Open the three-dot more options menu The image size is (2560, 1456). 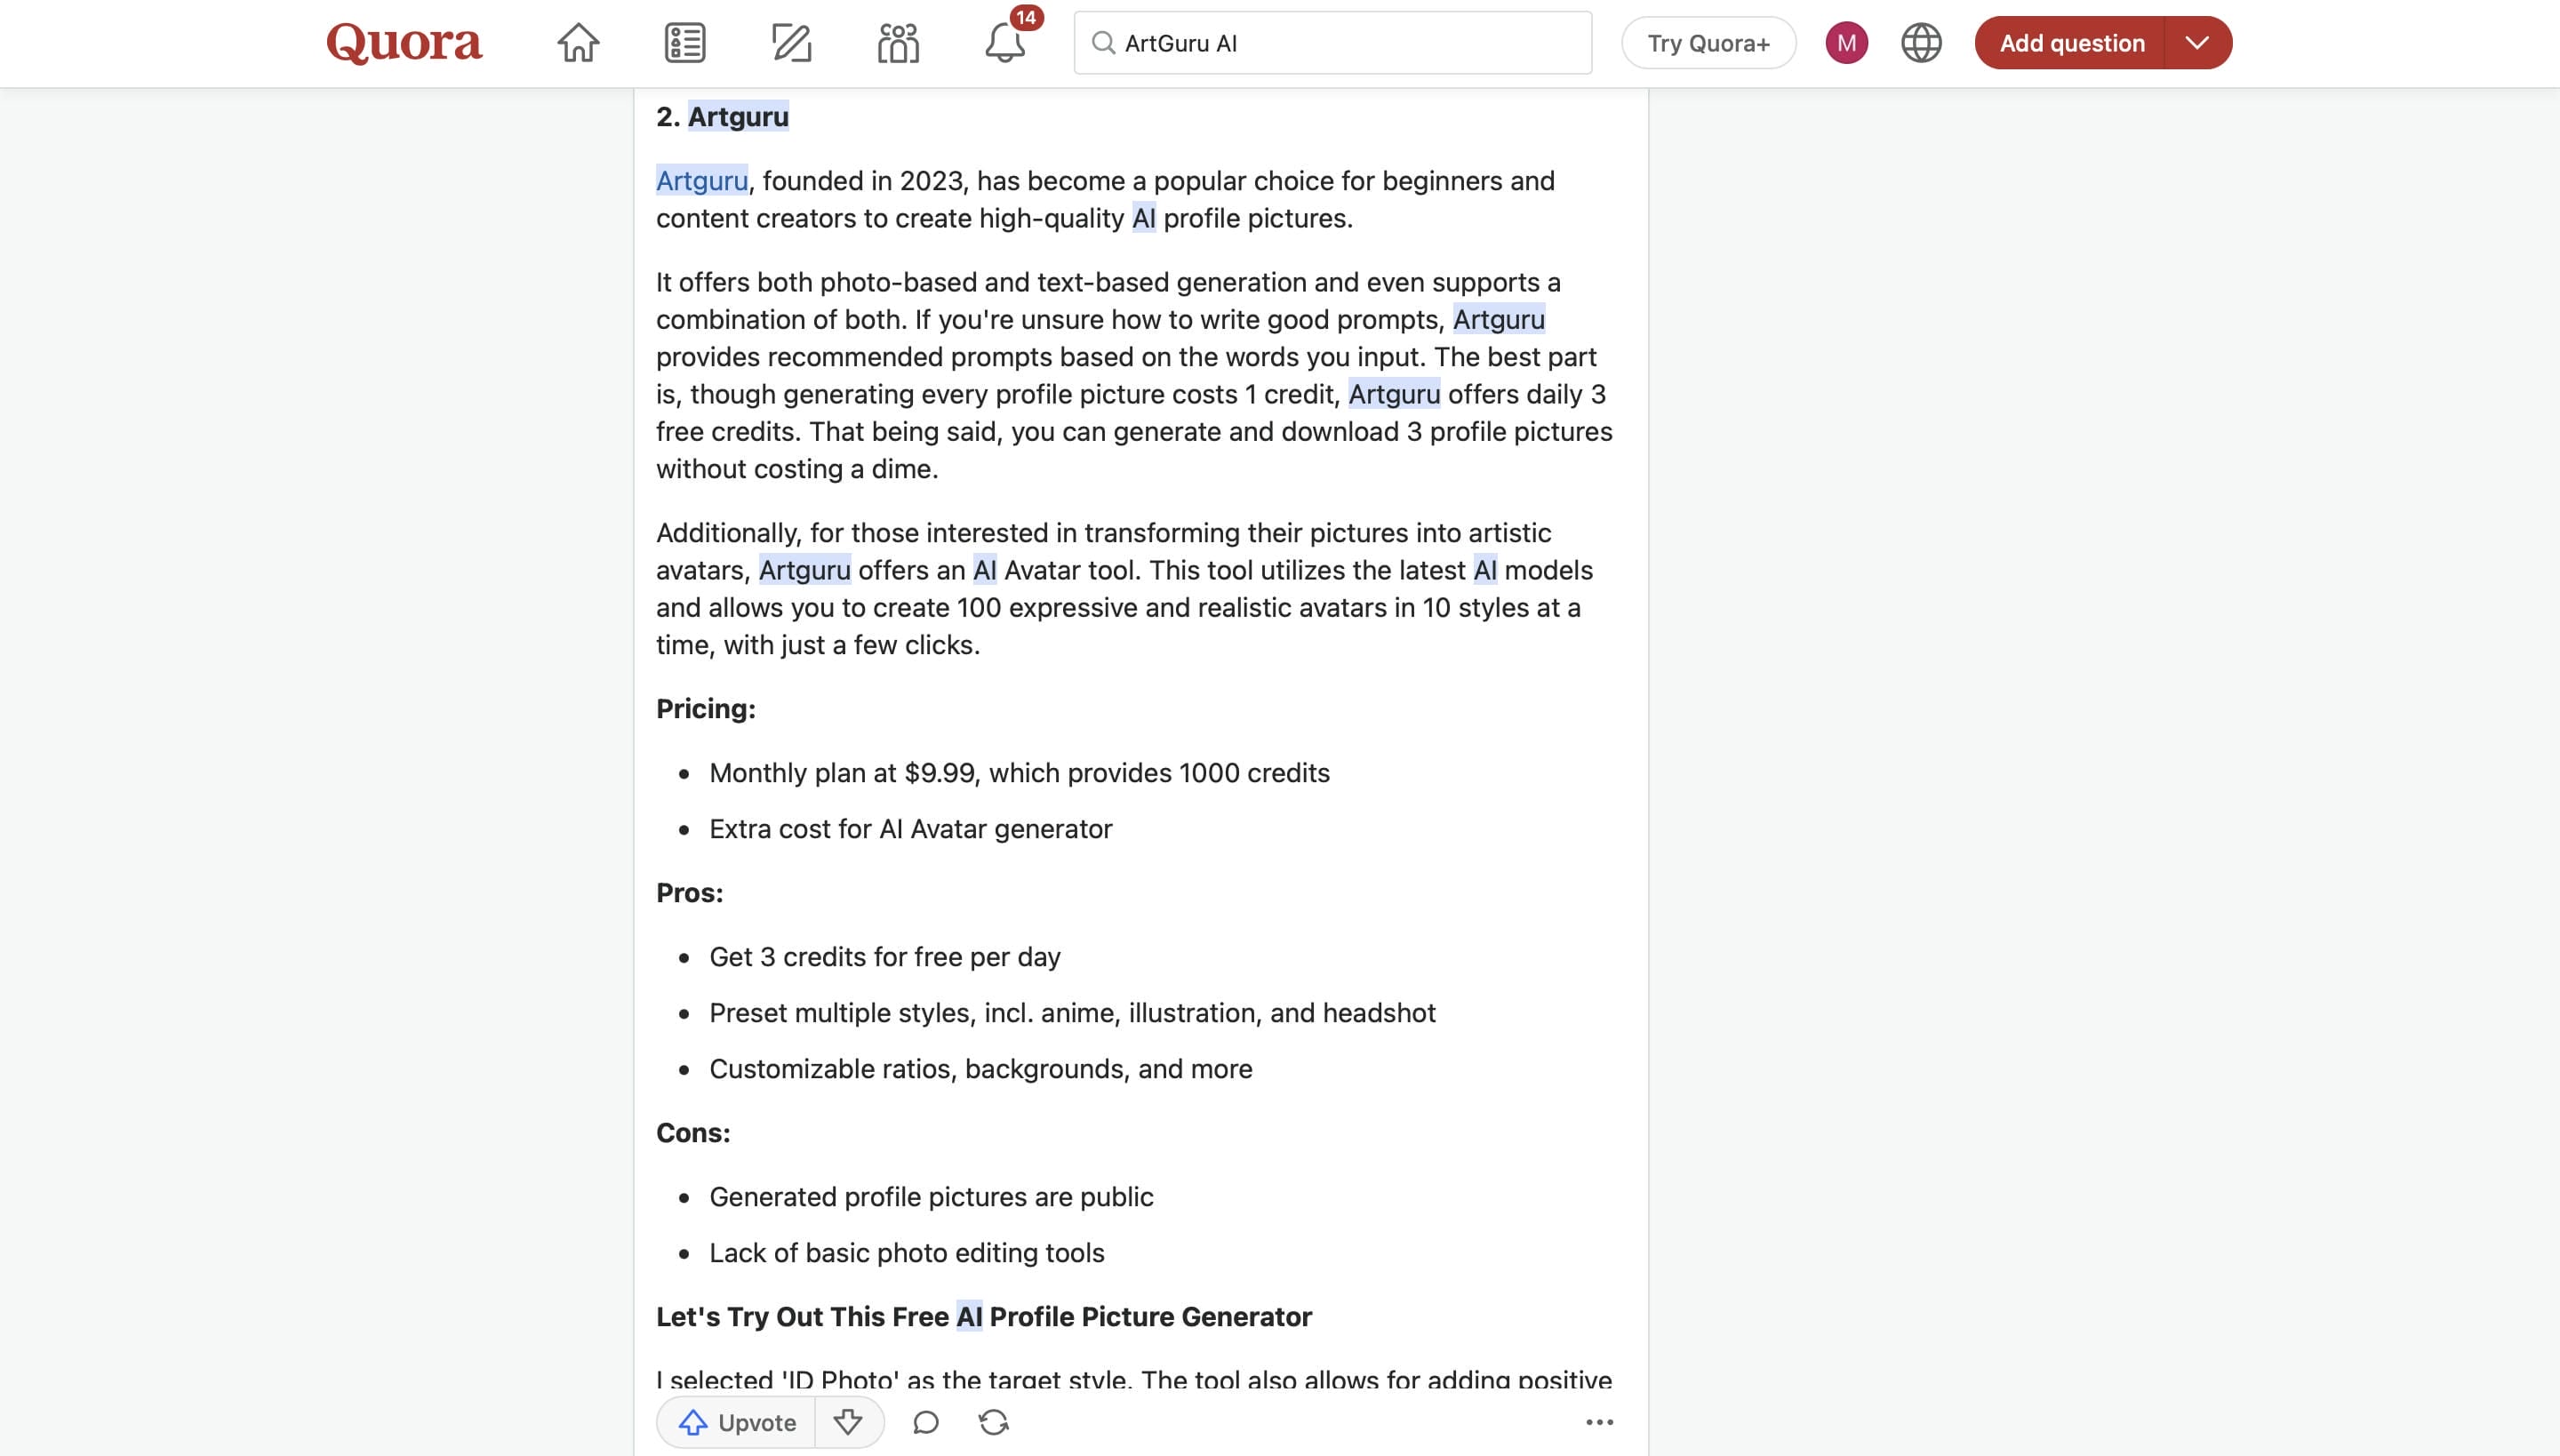1600,1422
